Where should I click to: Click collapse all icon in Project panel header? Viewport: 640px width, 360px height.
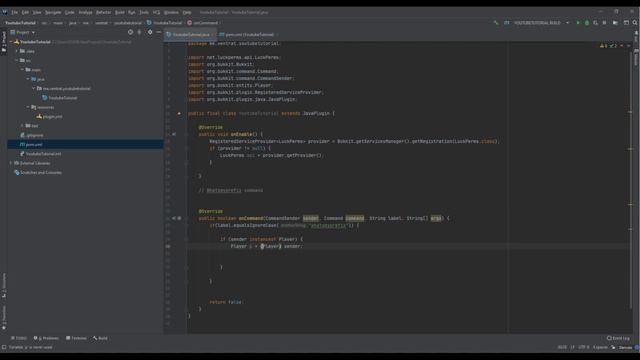coord(140,32)
